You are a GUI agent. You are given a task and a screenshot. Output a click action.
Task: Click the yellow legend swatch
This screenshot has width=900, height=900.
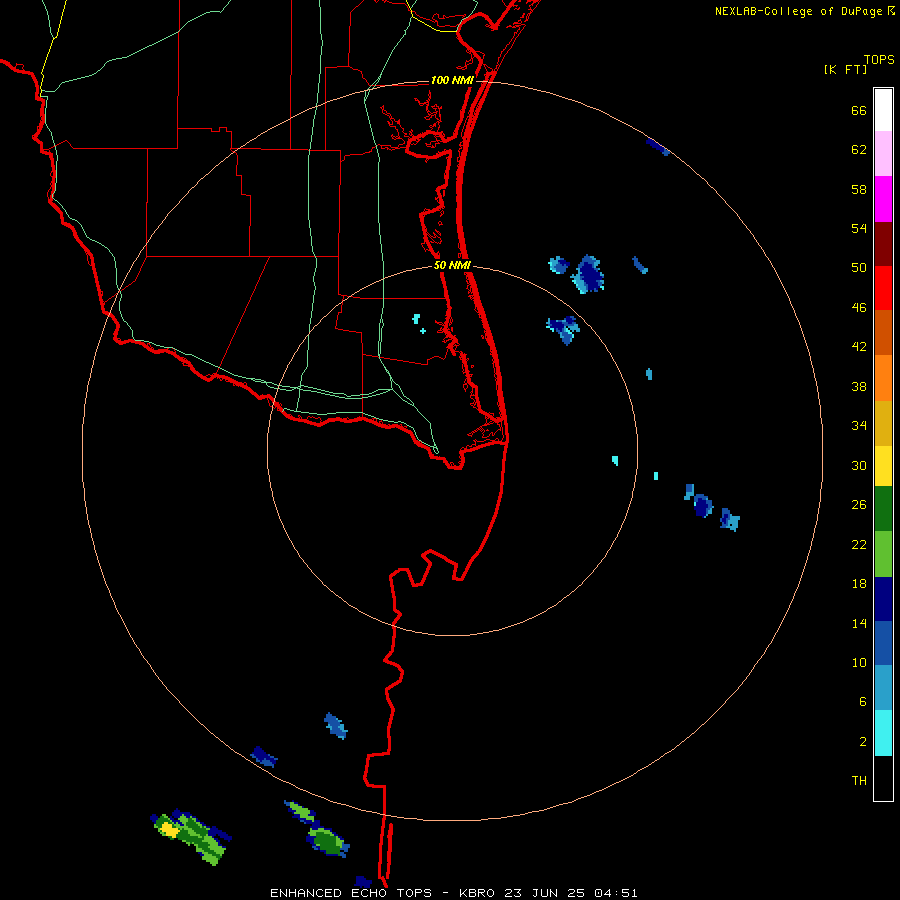[883, 466]
